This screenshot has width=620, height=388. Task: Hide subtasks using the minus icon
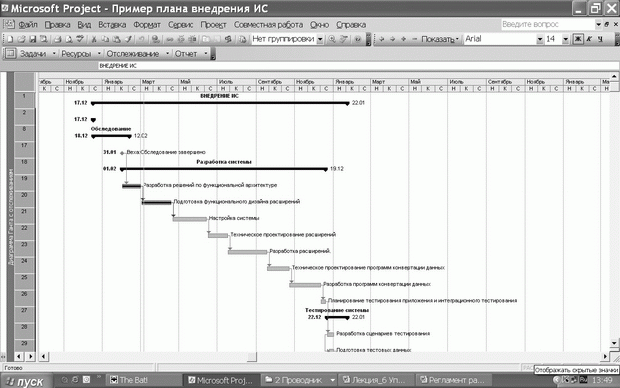coord(414,39)
